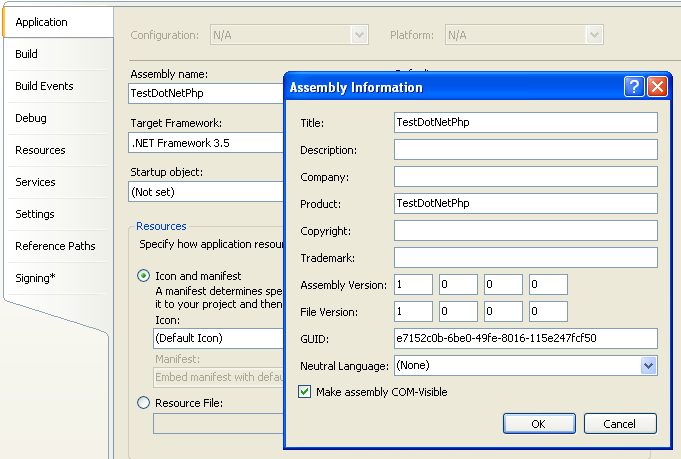Select the Icon and manifest radio button
The height and width of the screenshot is (459, 681).
tap(144, 276)
